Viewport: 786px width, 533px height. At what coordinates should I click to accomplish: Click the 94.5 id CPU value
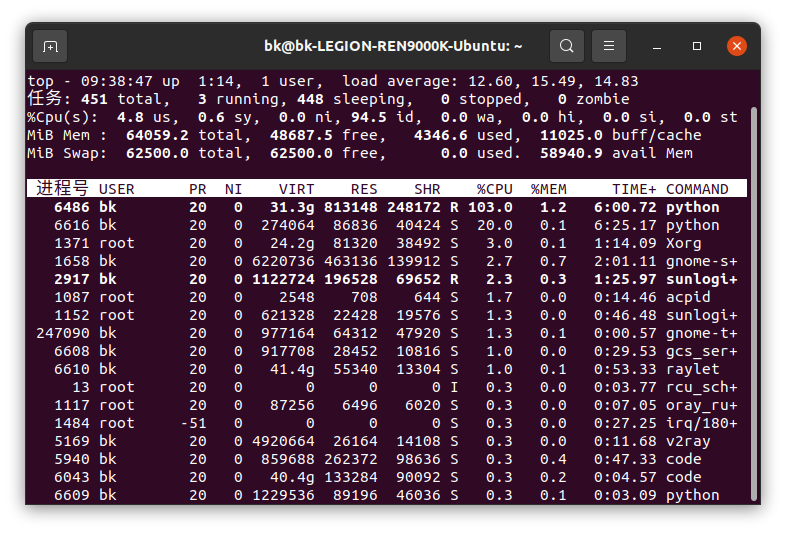(x=368, y=117)
